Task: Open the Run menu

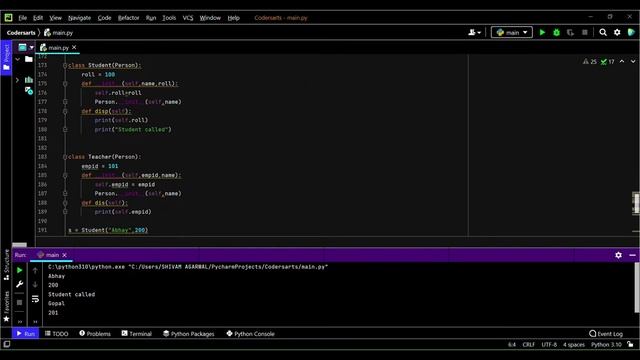Action: 151,18
